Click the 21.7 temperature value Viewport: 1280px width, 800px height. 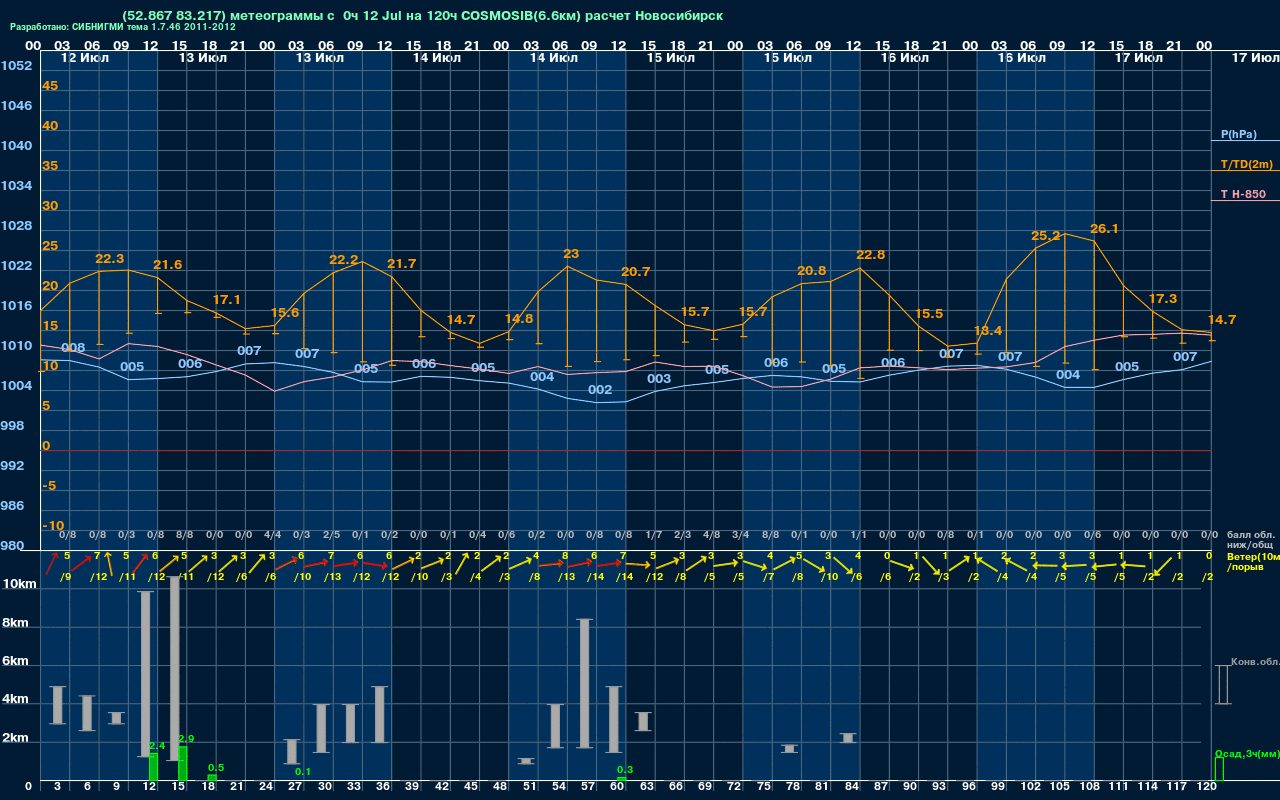tap(401, 264)
